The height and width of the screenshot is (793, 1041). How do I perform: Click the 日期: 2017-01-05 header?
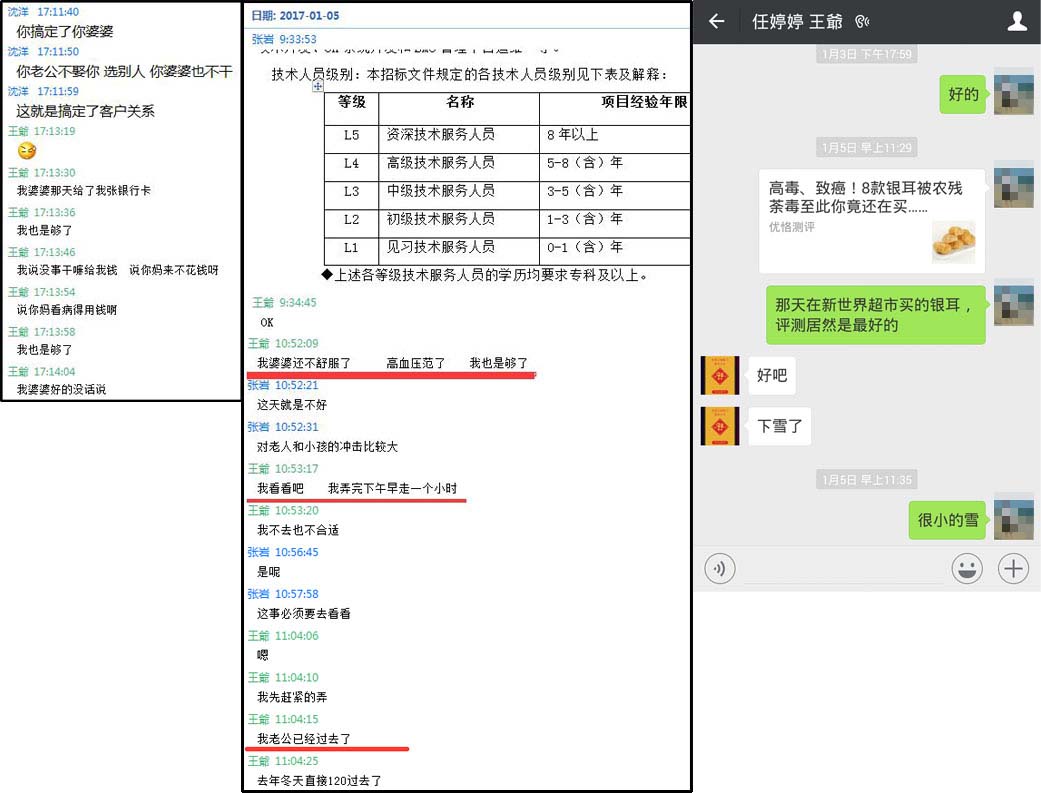tap(295, 16)
